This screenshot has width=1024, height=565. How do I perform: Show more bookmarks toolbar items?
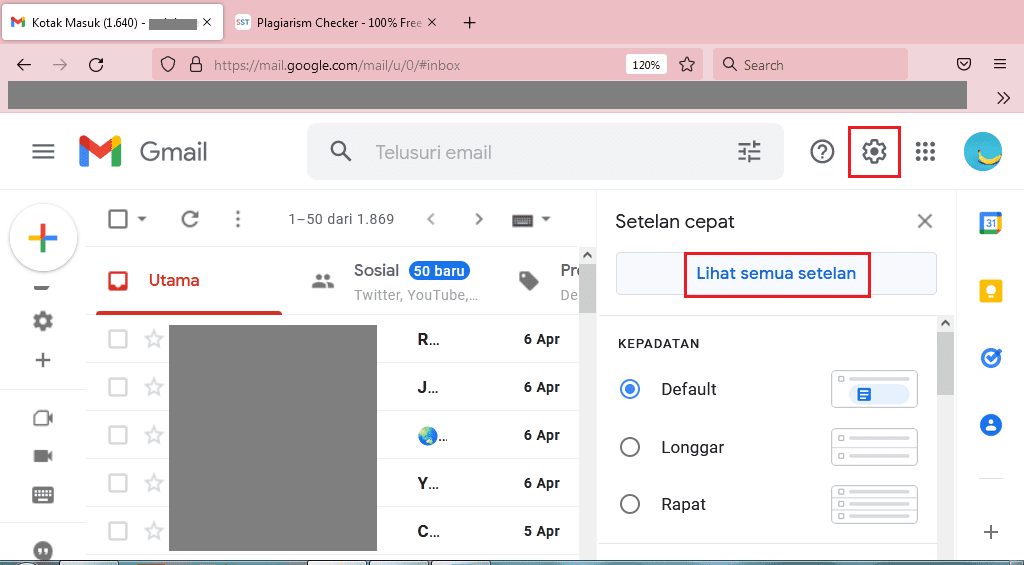click(x=1003, y=98)
